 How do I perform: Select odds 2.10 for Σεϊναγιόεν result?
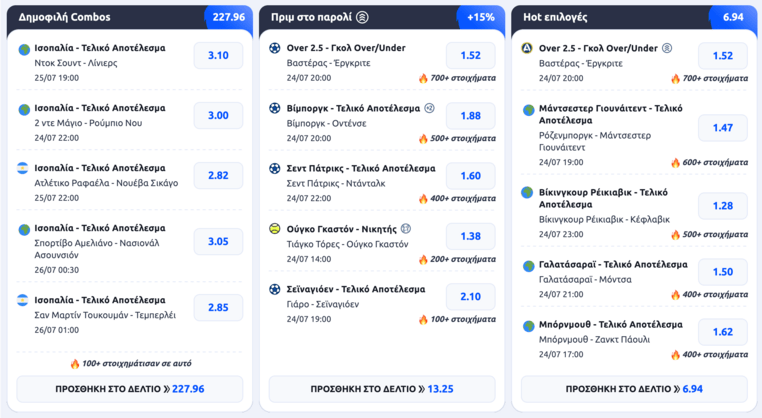tap(470, 296)
